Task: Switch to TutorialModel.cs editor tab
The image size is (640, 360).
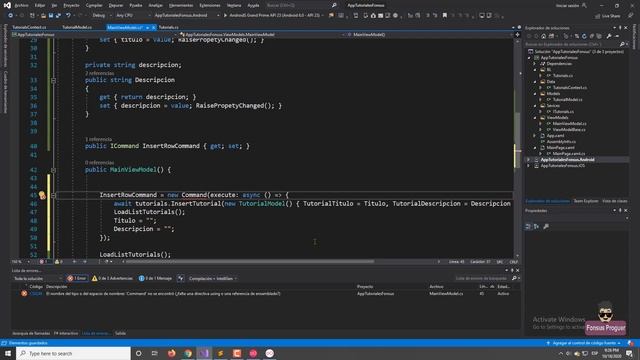Action: [x=77, y=27]
